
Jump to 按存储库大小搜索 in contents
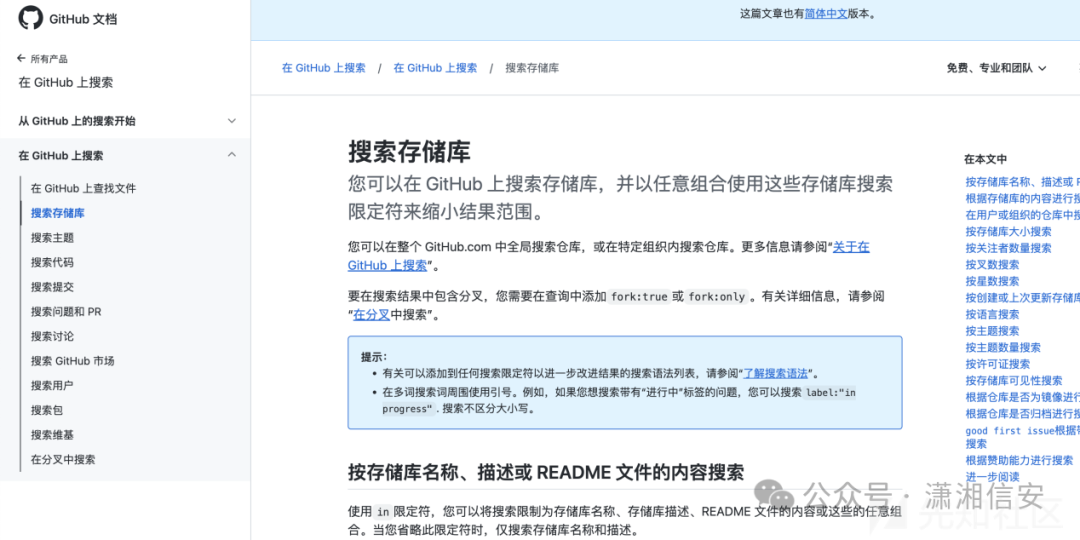coord(1008,231)
